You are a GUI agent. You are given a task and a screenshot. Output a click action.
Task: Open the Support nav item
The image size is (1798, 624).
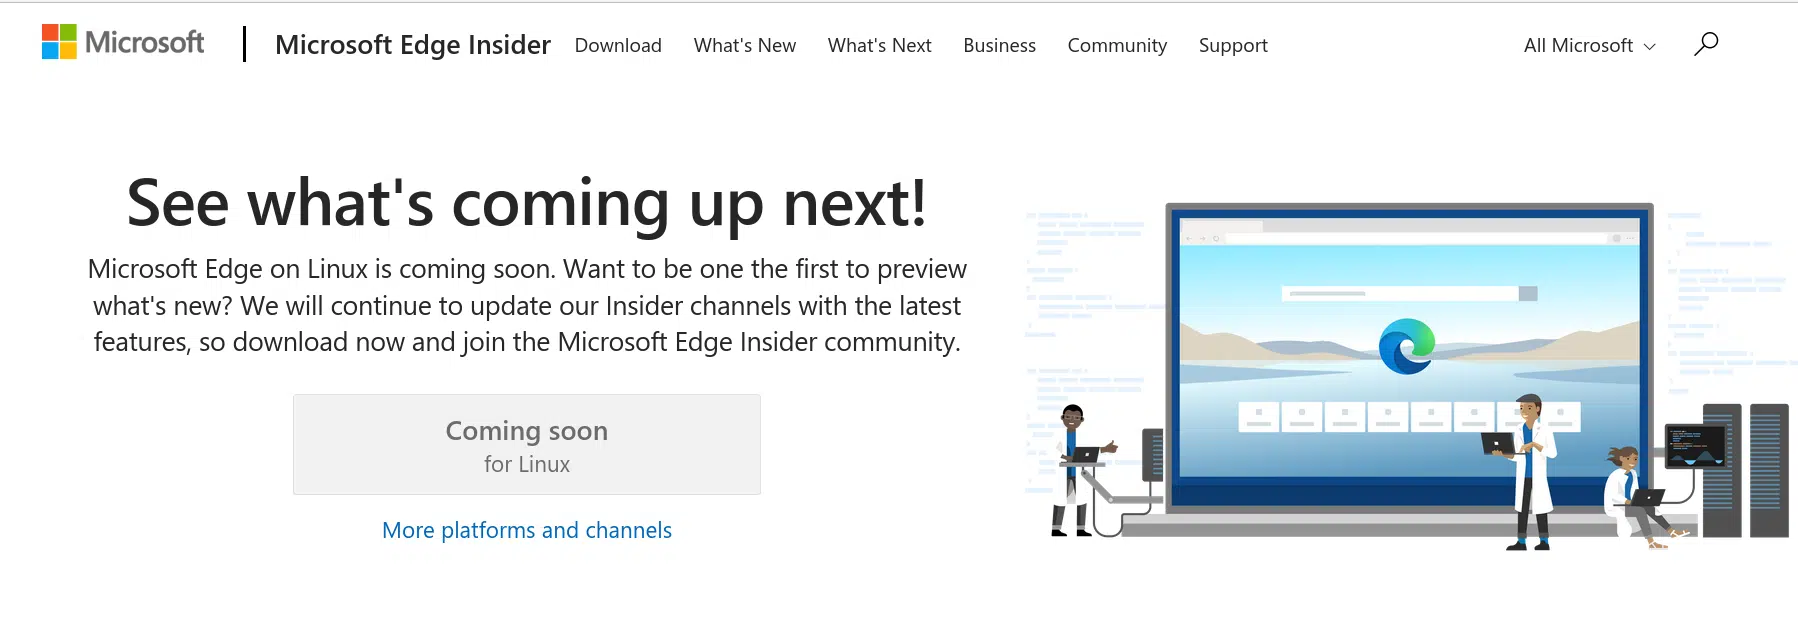pos(1233,45)
